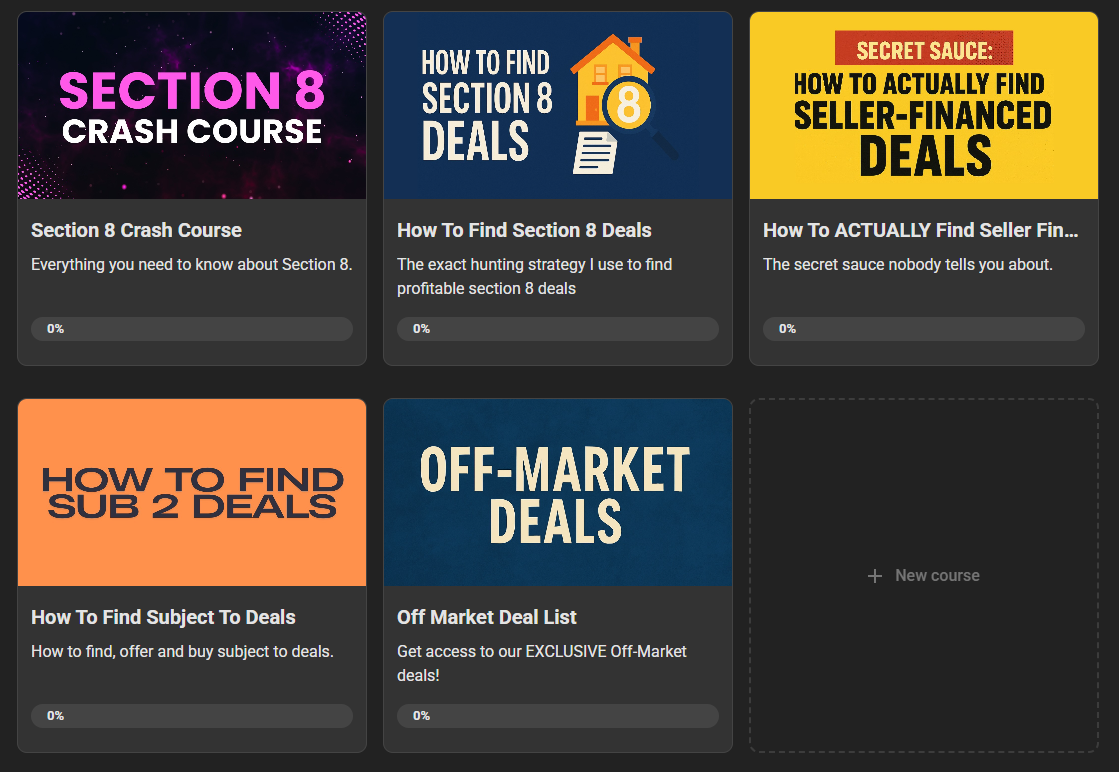Viewport: 1119px width, 772px height.
Task: Open the Off-Market Deals blue thumbnail
Action: (x=558, y=492)
